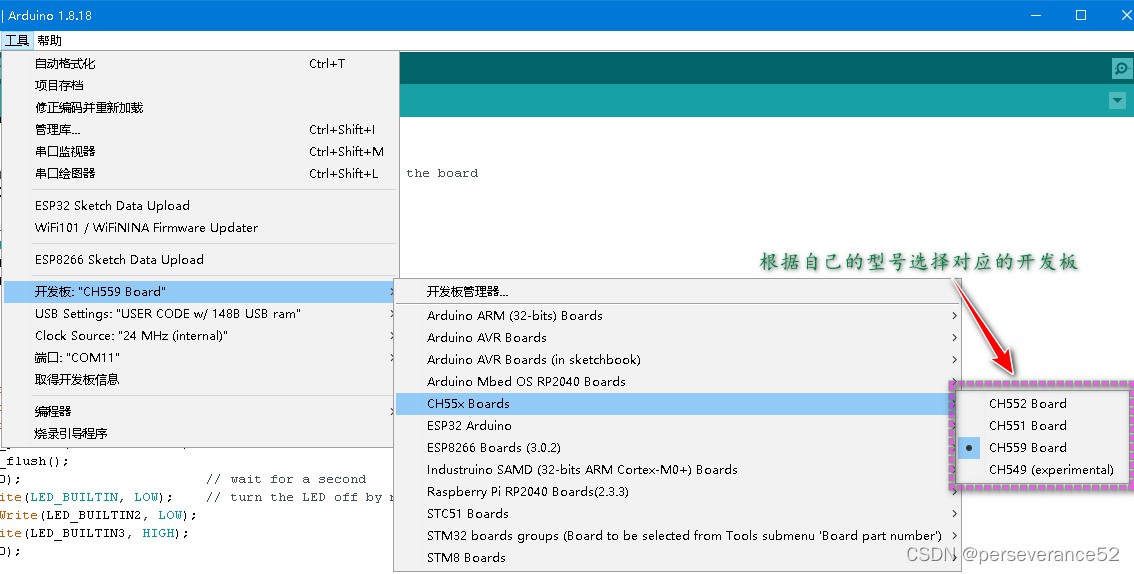Expand STM8 Boards group
Image resolution: width=1134 pixels, height=574 pixels.
678,558
